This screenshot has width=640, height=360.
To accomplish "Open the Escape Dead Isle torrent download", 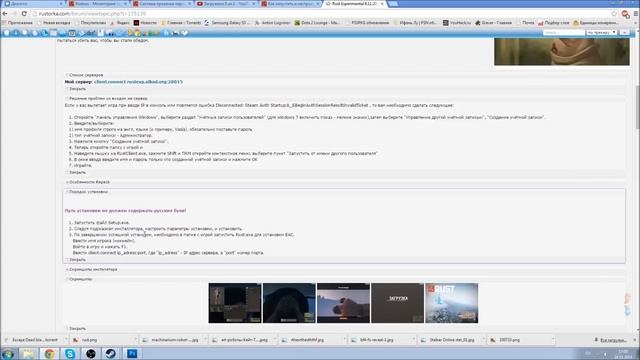I will pyautogui.click(x=32, y=340).
